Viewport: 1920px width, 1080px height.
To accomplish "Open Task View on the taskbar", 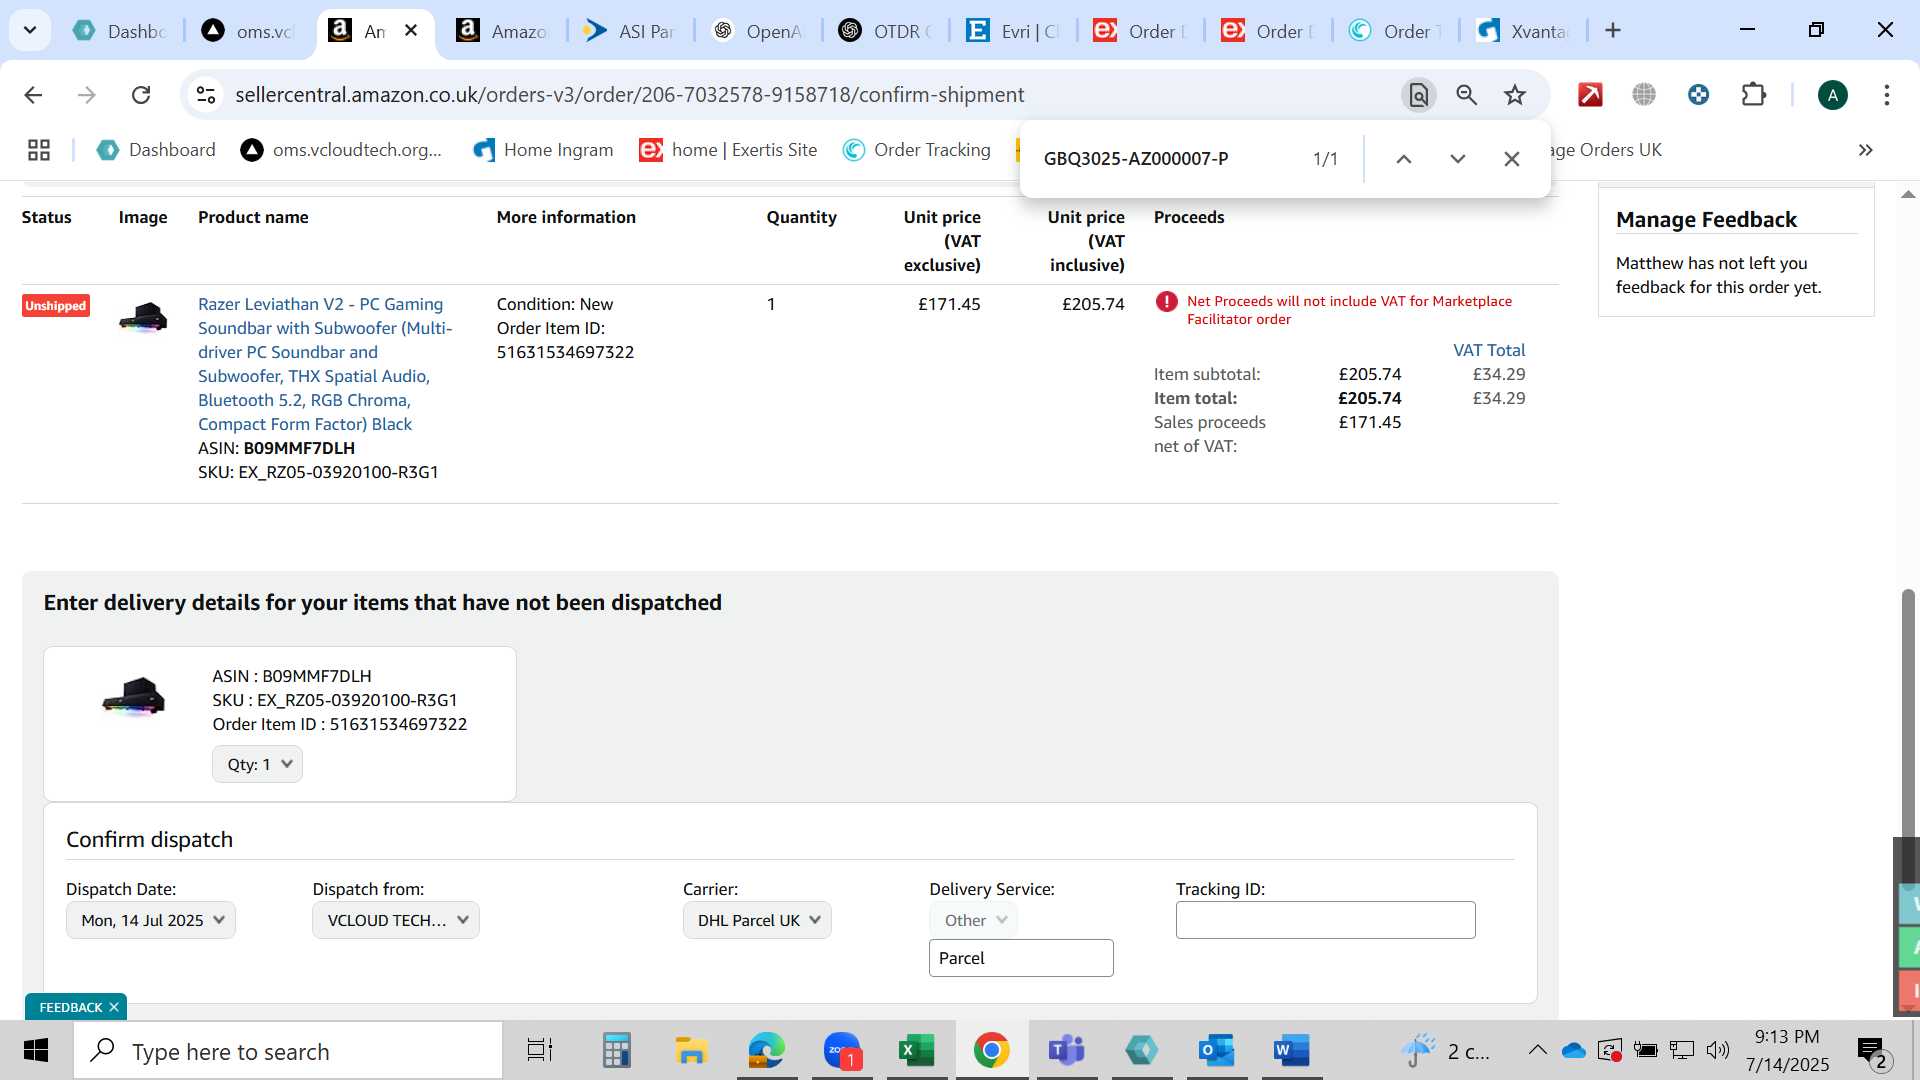I will pyautogui.click(x=540, y=1051).
